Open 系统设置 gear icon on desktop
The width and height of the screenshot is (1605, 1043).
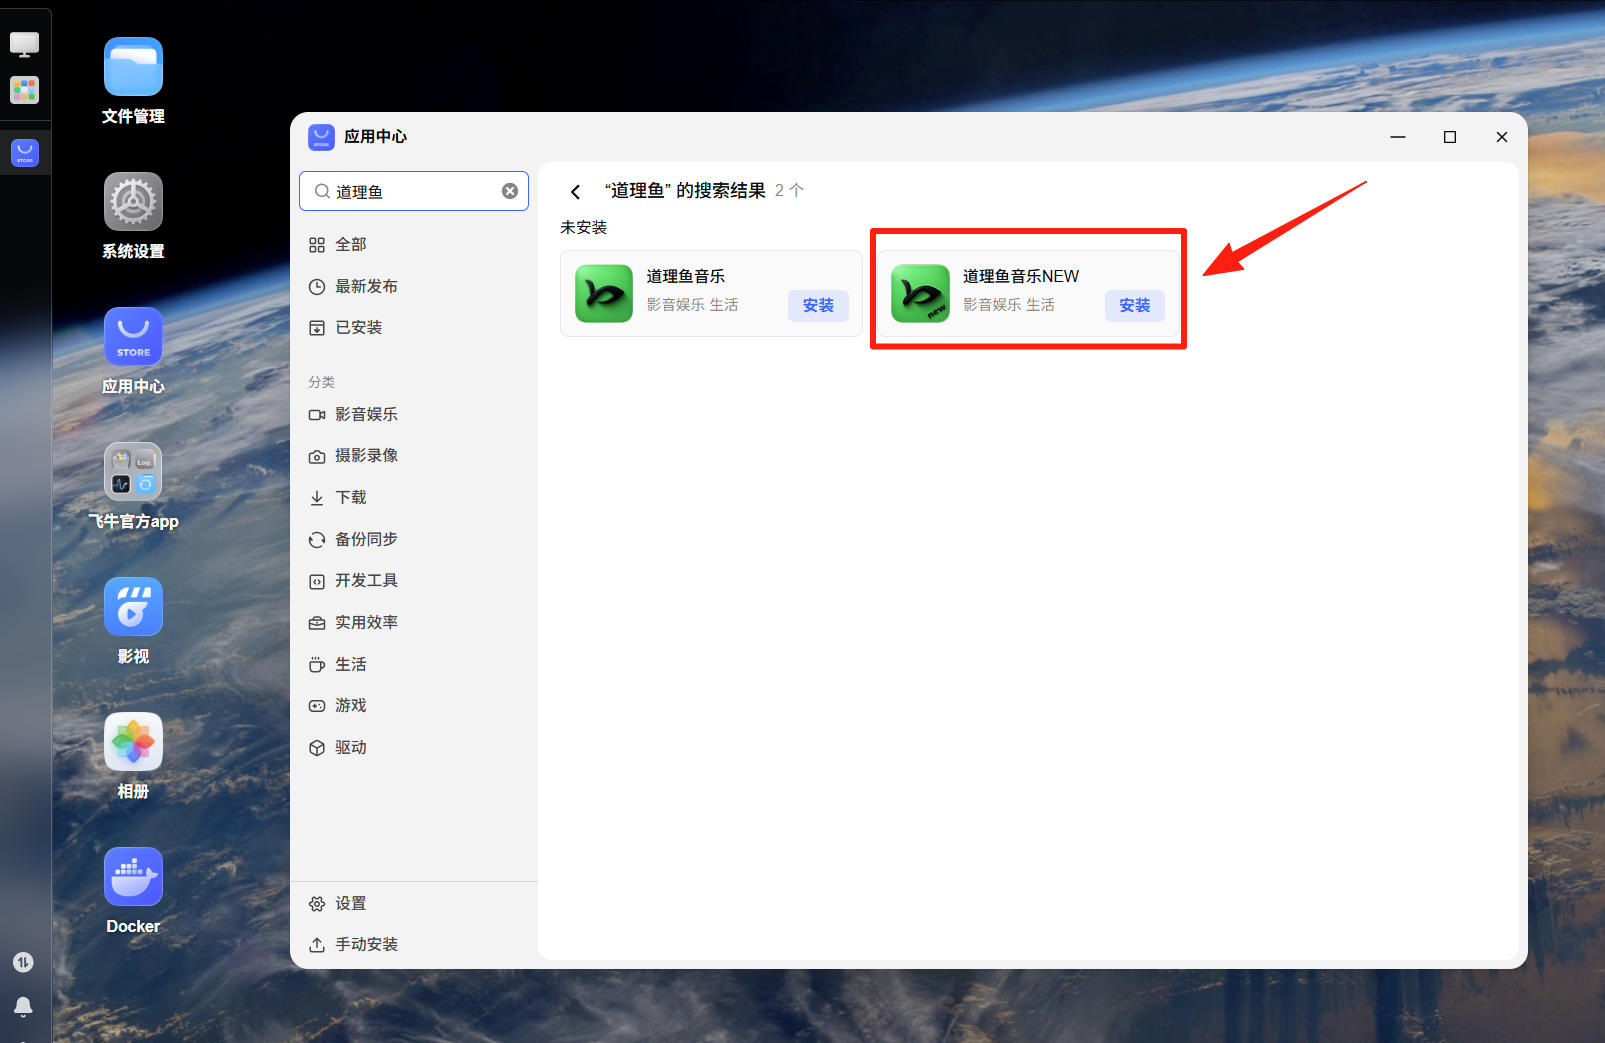[133, 202]
